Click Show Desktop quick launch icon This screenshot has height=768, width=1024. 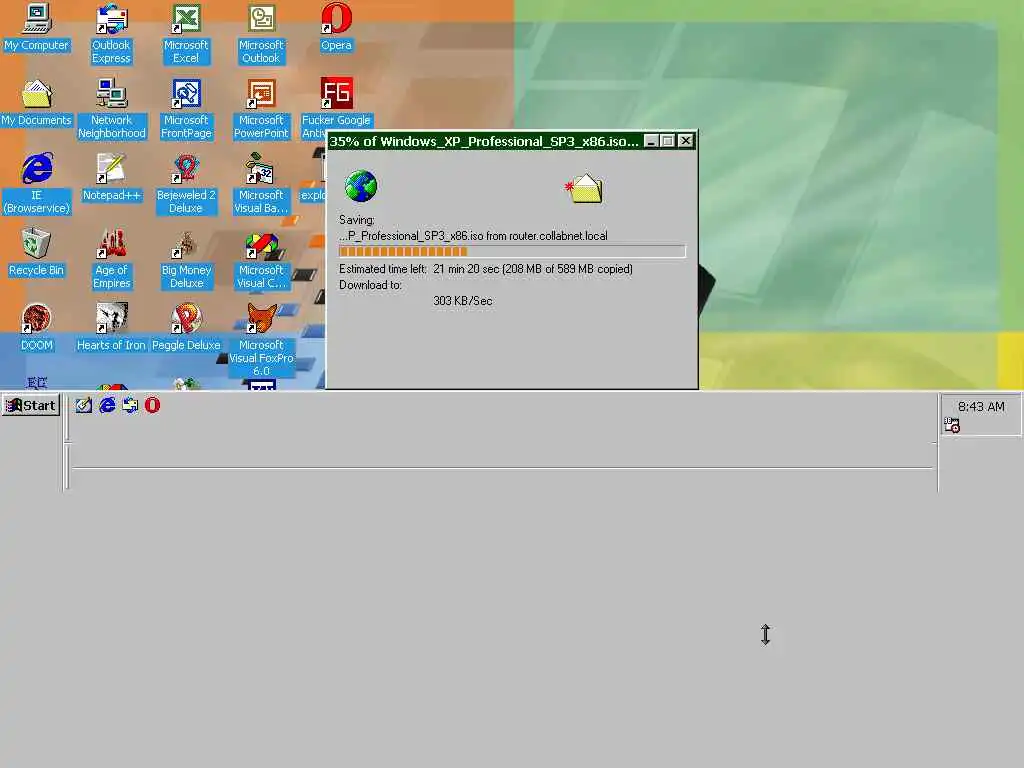coord(84,406)
